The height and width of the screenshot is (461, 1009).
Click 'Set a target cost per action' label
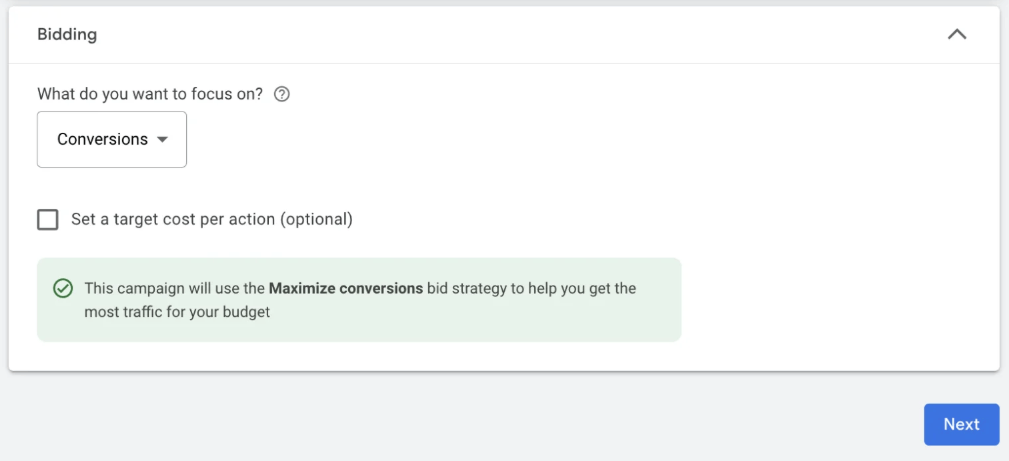(x=174, y=219)
